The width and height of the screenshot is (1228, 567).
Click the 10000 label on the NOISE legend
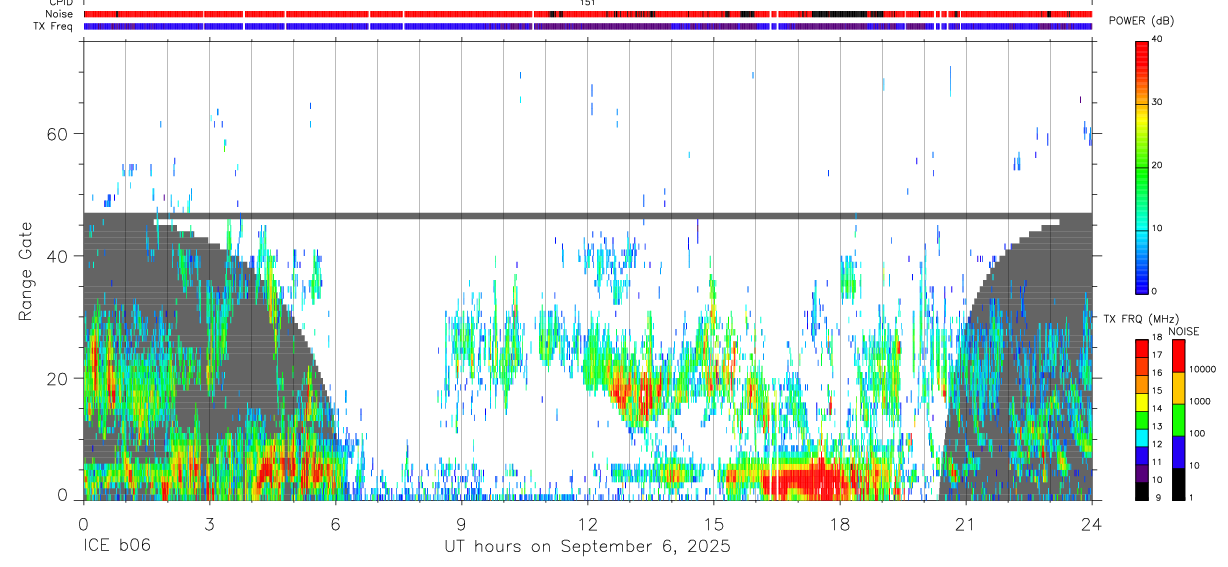coord(1202,370)
